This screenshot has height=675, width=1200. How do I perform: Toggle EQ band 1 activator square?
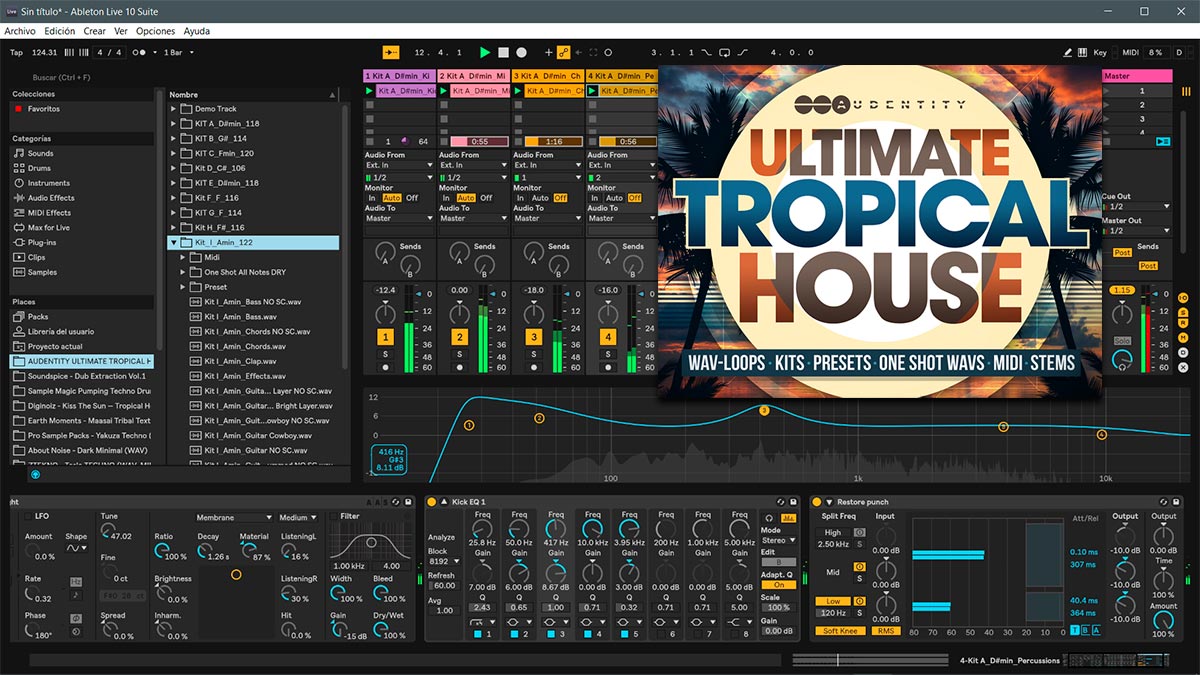478,634
